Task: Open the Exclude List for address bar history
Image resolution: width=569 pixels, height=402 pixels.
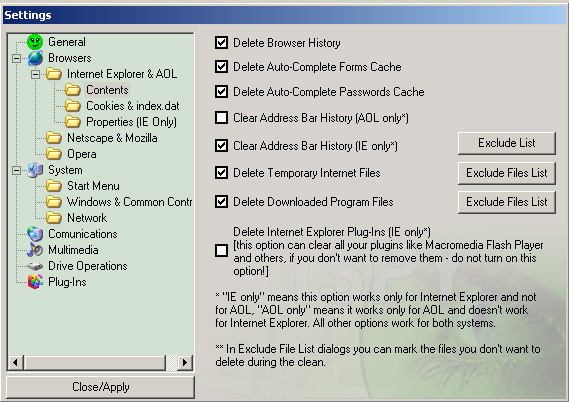Action: click(x=507, y=143)
